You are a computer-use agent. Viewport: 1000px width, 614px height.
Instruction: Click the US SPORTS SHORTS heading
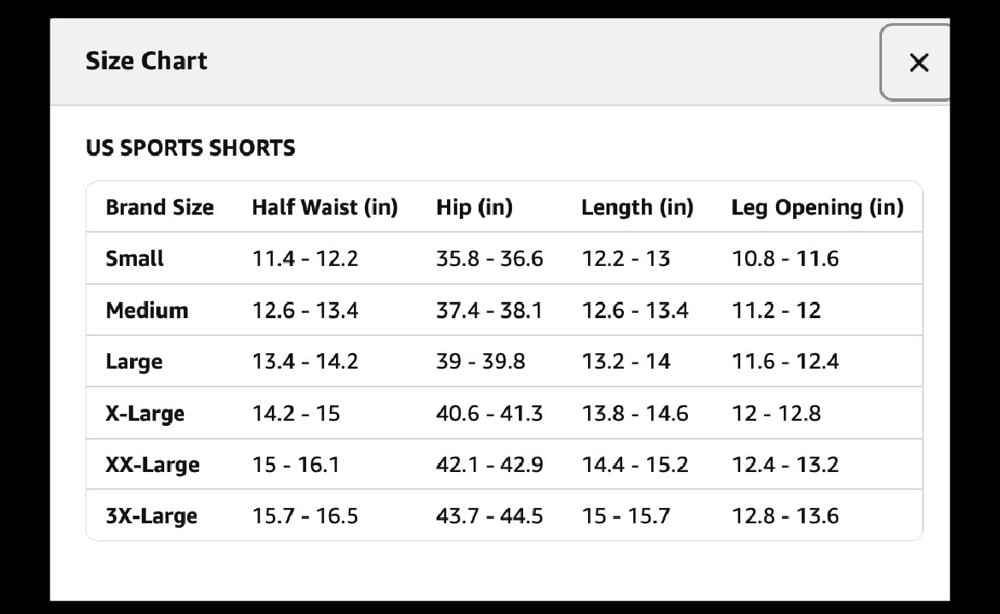[191, 148]
